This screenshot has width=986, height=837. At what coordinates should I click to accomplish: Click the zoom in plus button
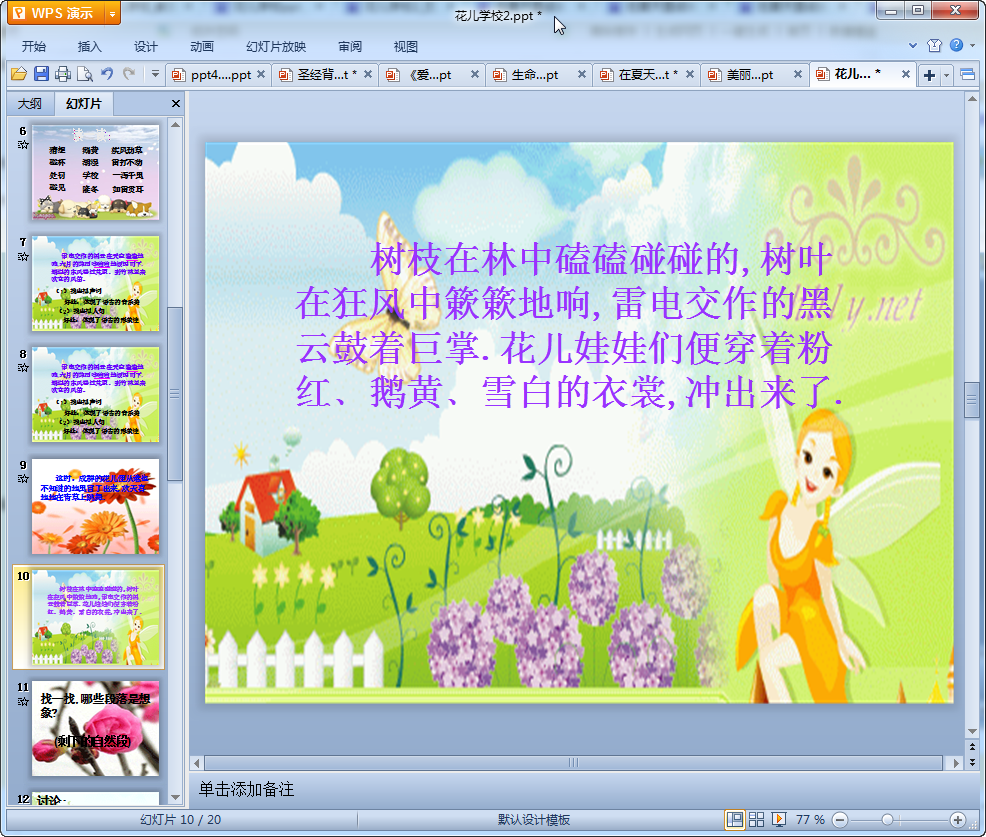pyautogui.click(x=958, y=820)
